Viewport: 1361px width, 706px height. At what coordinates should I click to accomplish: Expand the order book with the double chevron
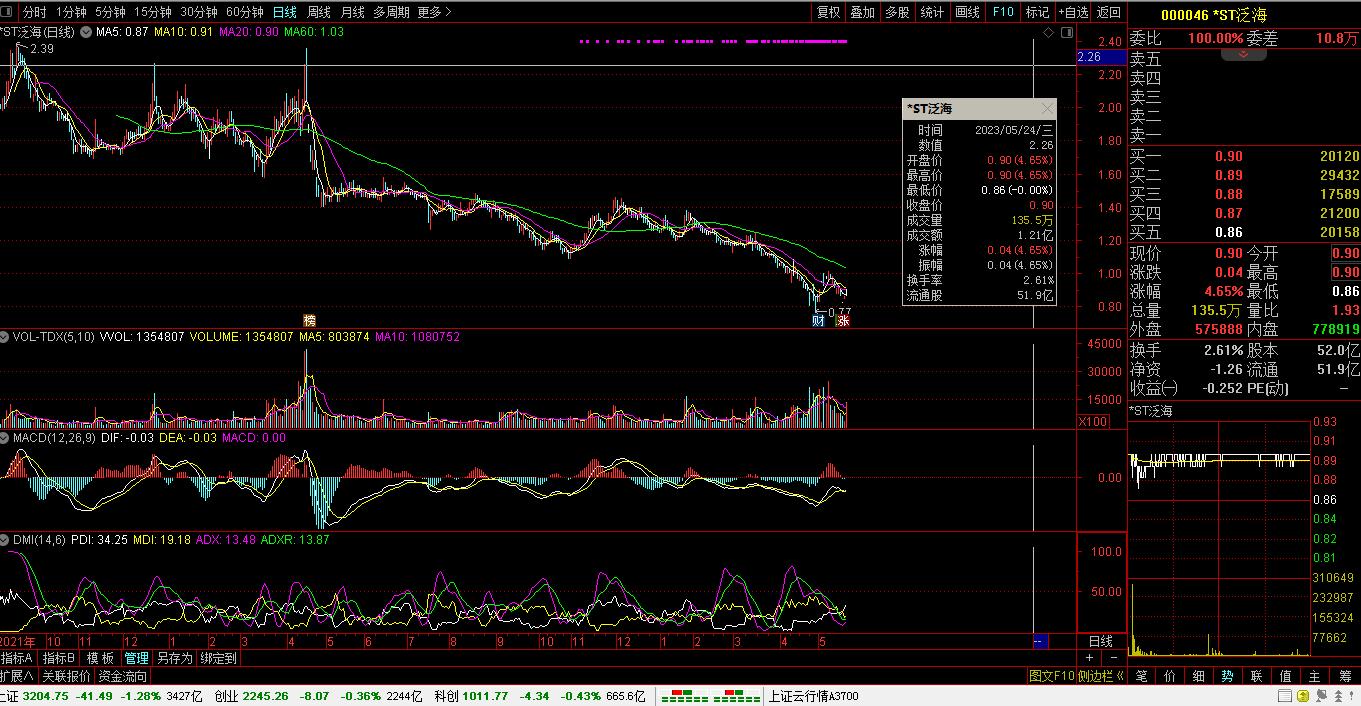1244,54
